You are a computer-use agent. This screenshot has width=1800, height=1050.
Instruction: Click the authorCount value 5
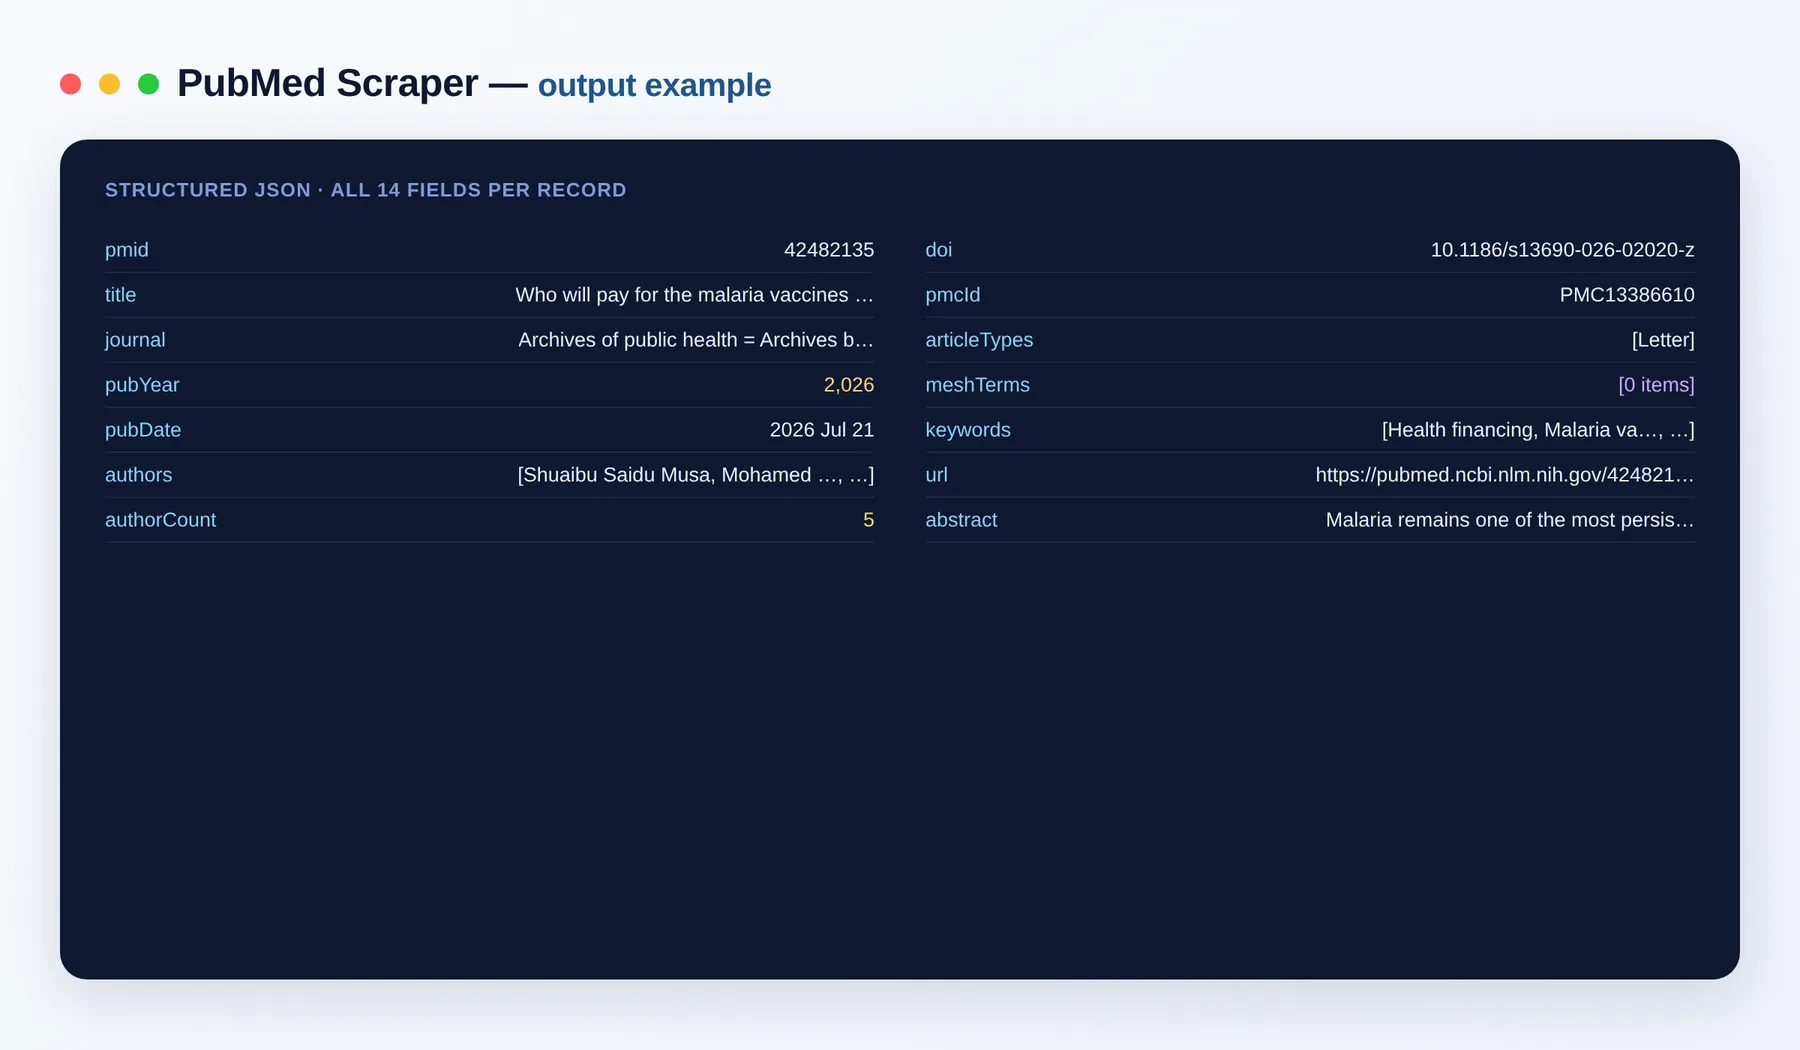[x=868, y=520]
